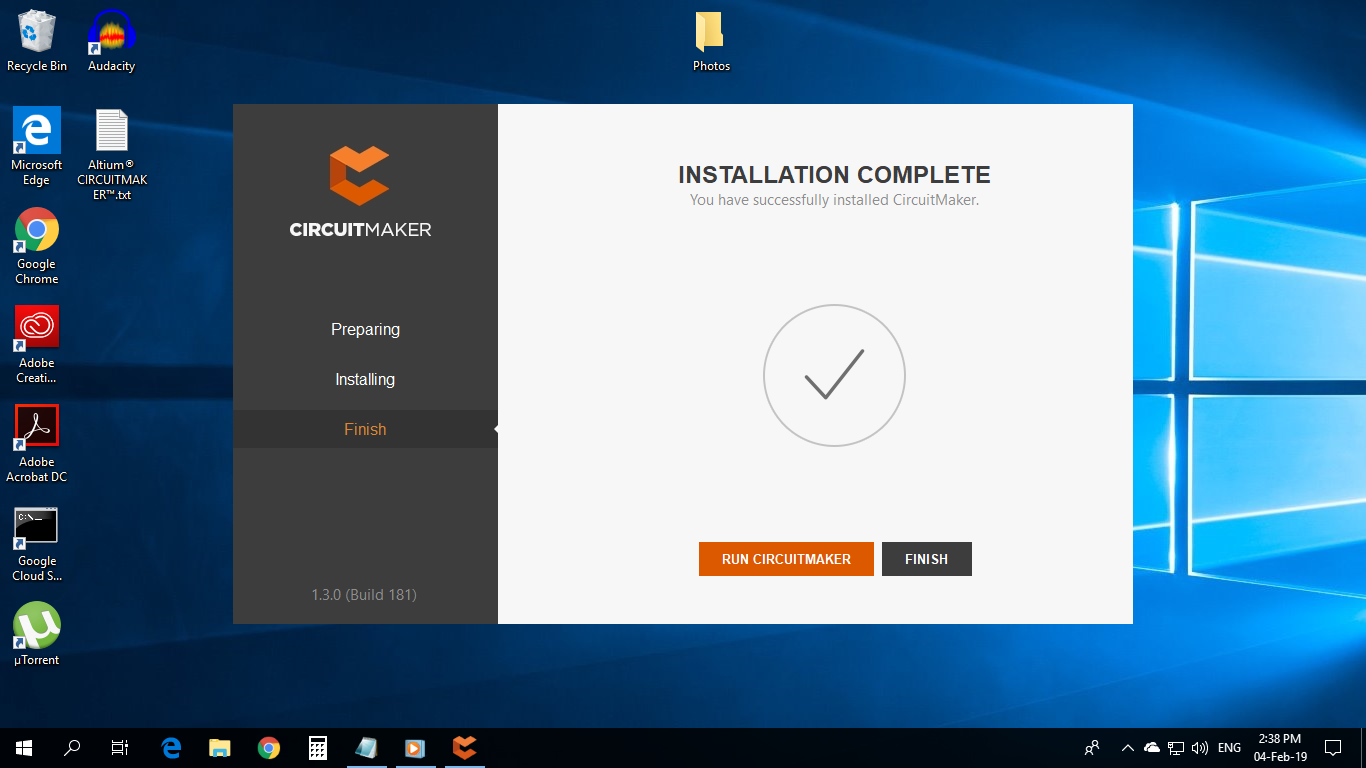Open the Windows Start menu

pos(24,748)
